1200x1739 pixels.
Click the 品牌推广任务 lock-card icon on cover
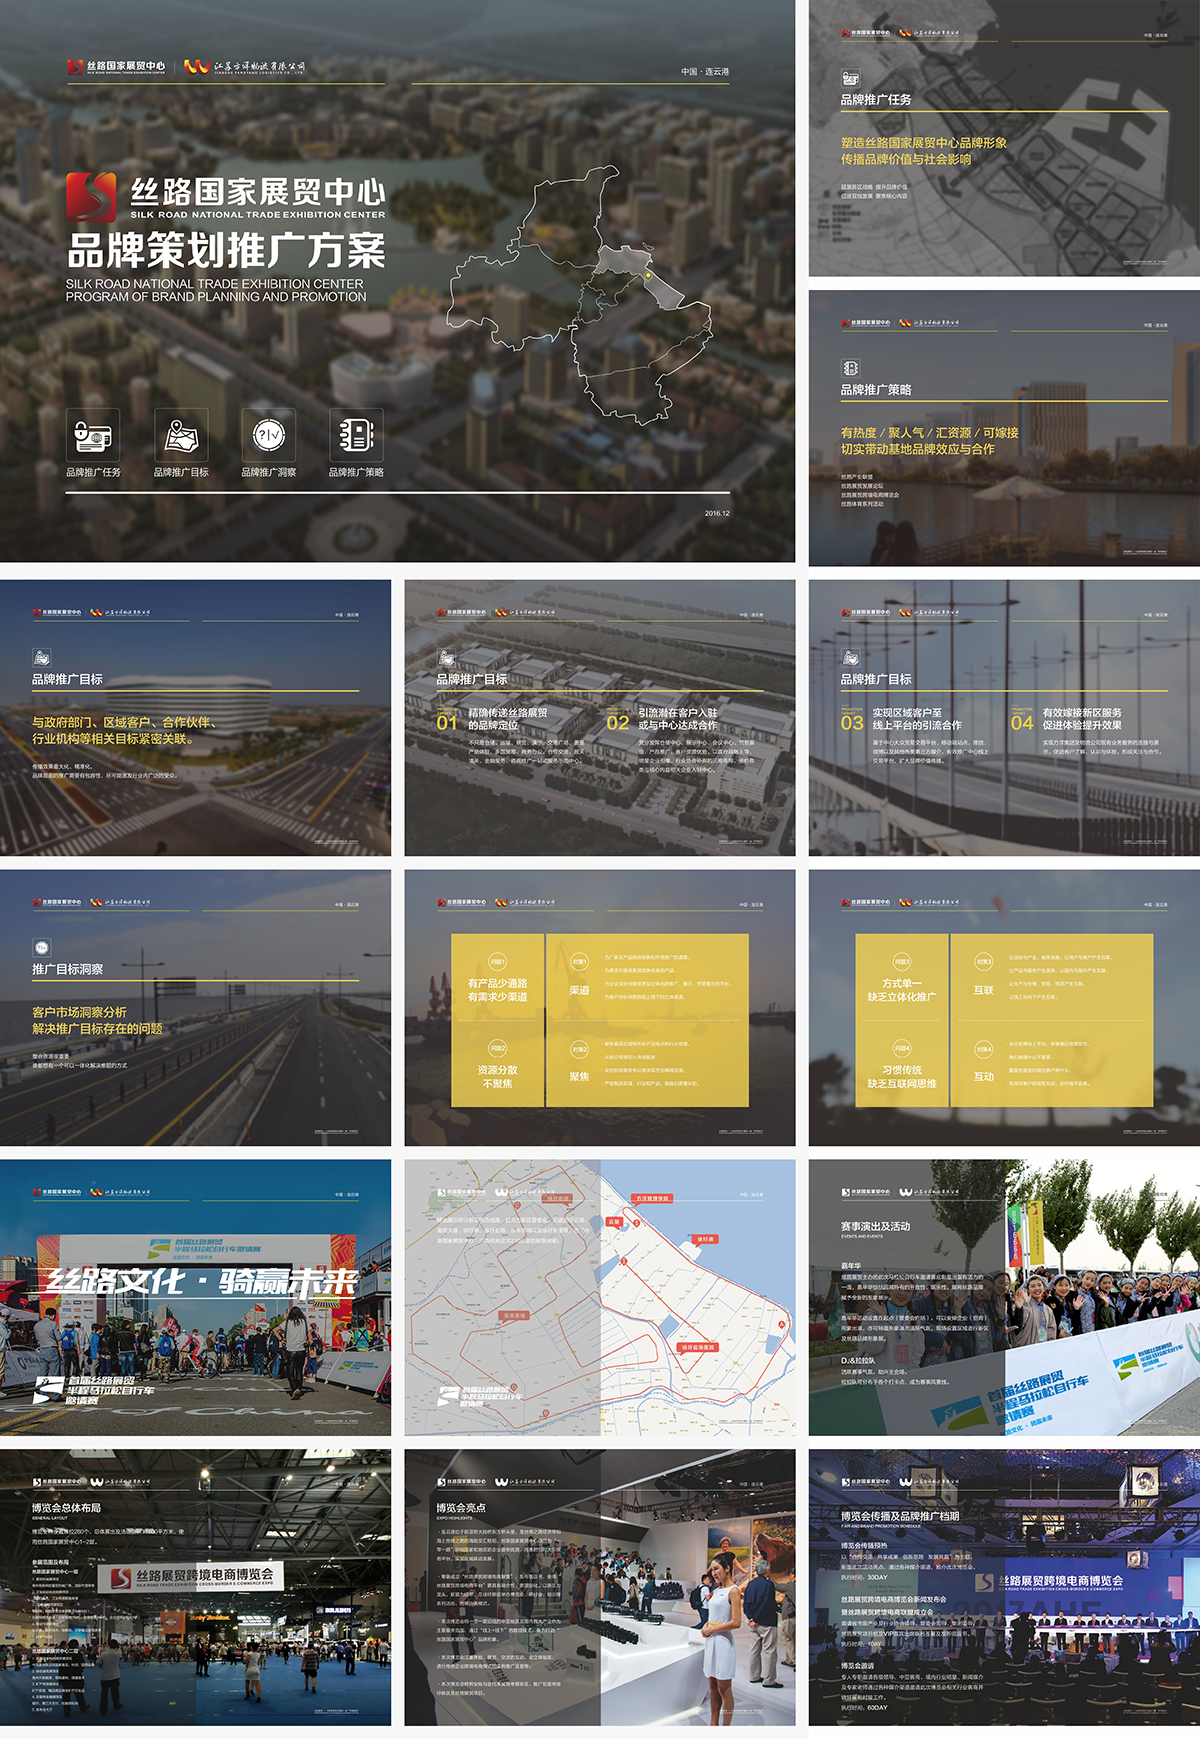point(93,435)
